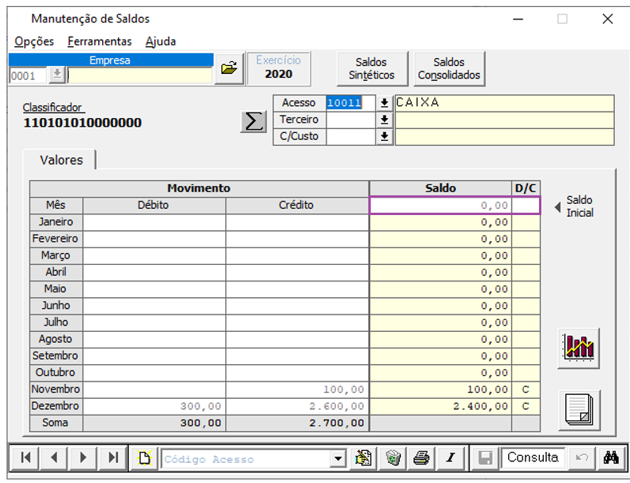Expand the Terceiro field dropdown
This screenshot has height=483, width=630.
click(384, 120)
